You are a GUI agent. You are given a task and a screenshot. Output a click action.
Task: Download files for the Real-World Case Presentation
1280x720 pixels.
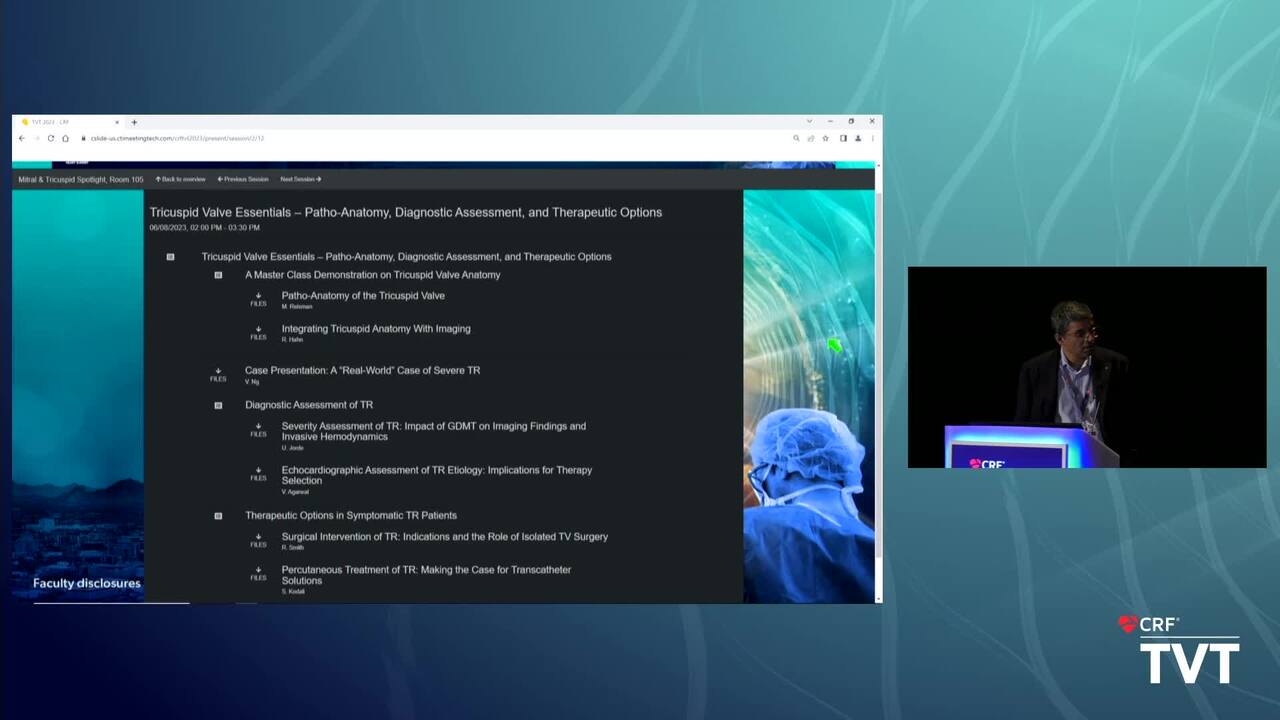218,374
